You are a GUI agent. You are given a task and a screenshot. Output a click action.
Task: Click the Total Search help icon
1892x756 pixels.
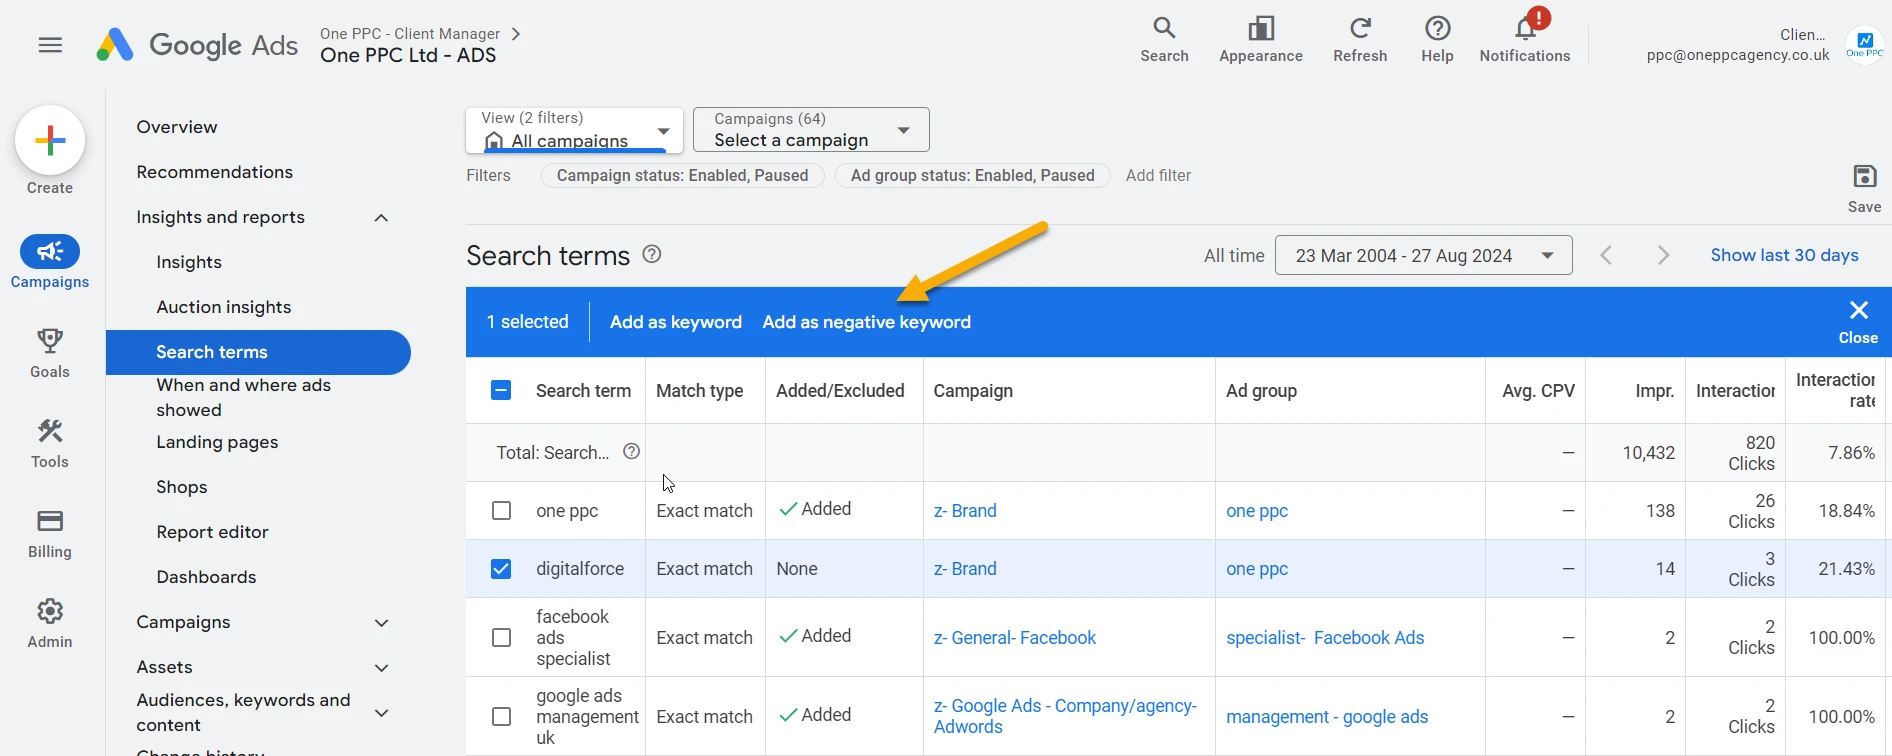631,451
